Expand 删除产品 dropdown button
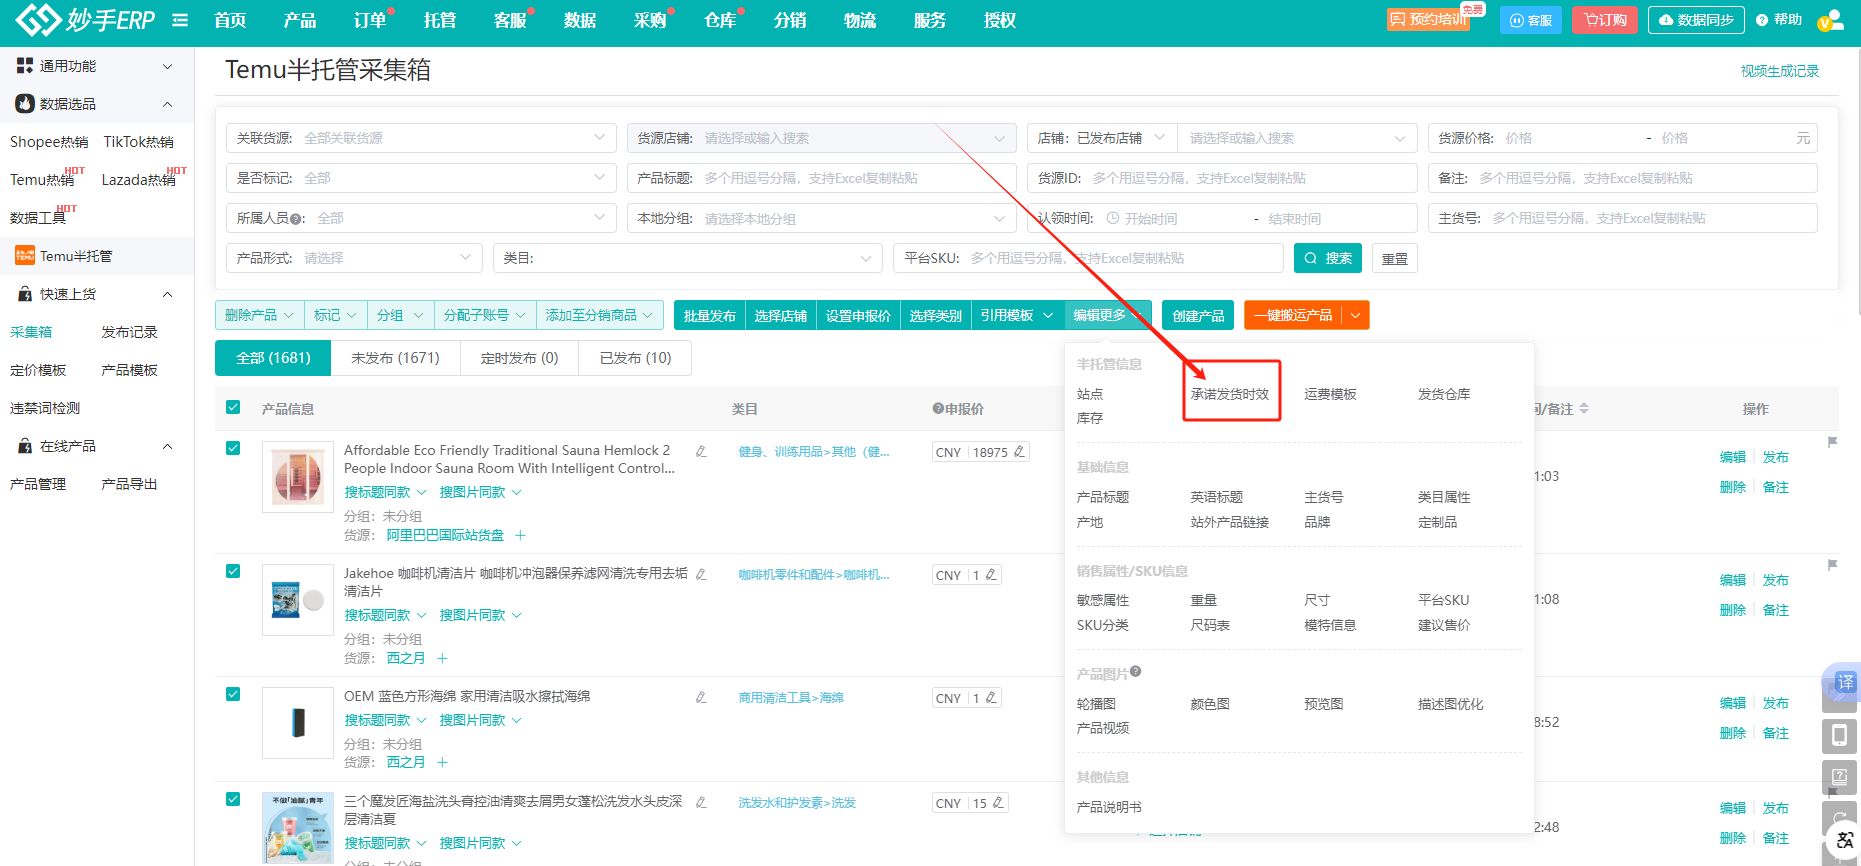The width and height of the screenshot is (1861, 866). pos(259,315)
